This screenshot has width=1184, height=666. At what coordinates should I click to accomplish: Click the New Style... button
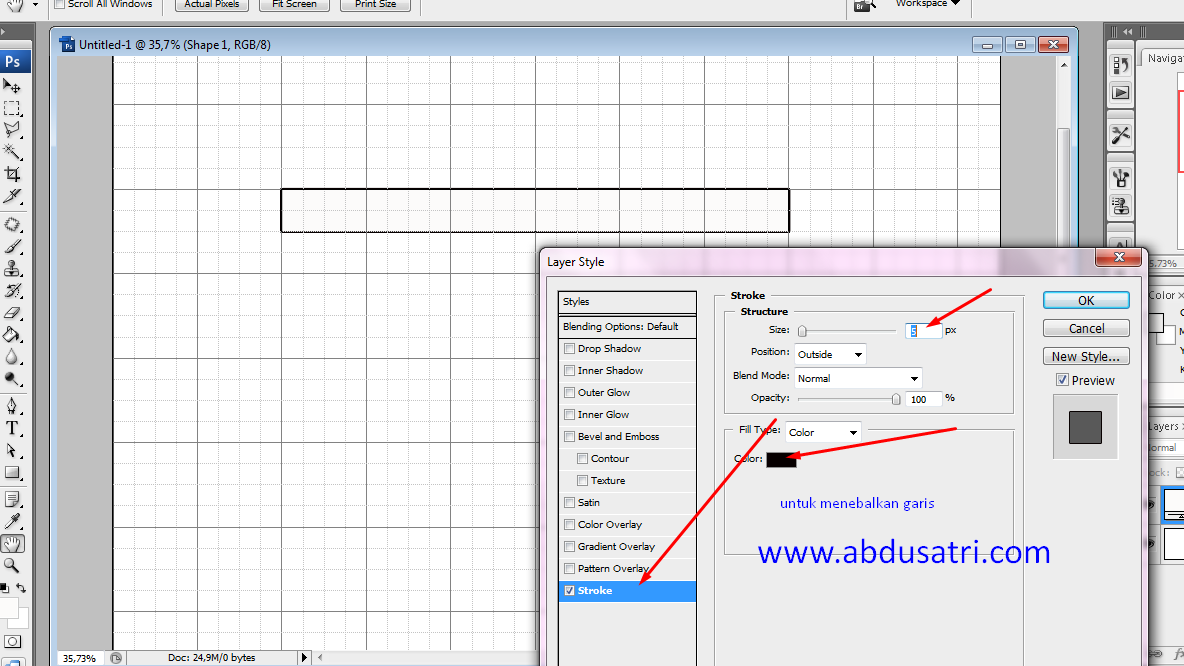tap(1086, 356)
